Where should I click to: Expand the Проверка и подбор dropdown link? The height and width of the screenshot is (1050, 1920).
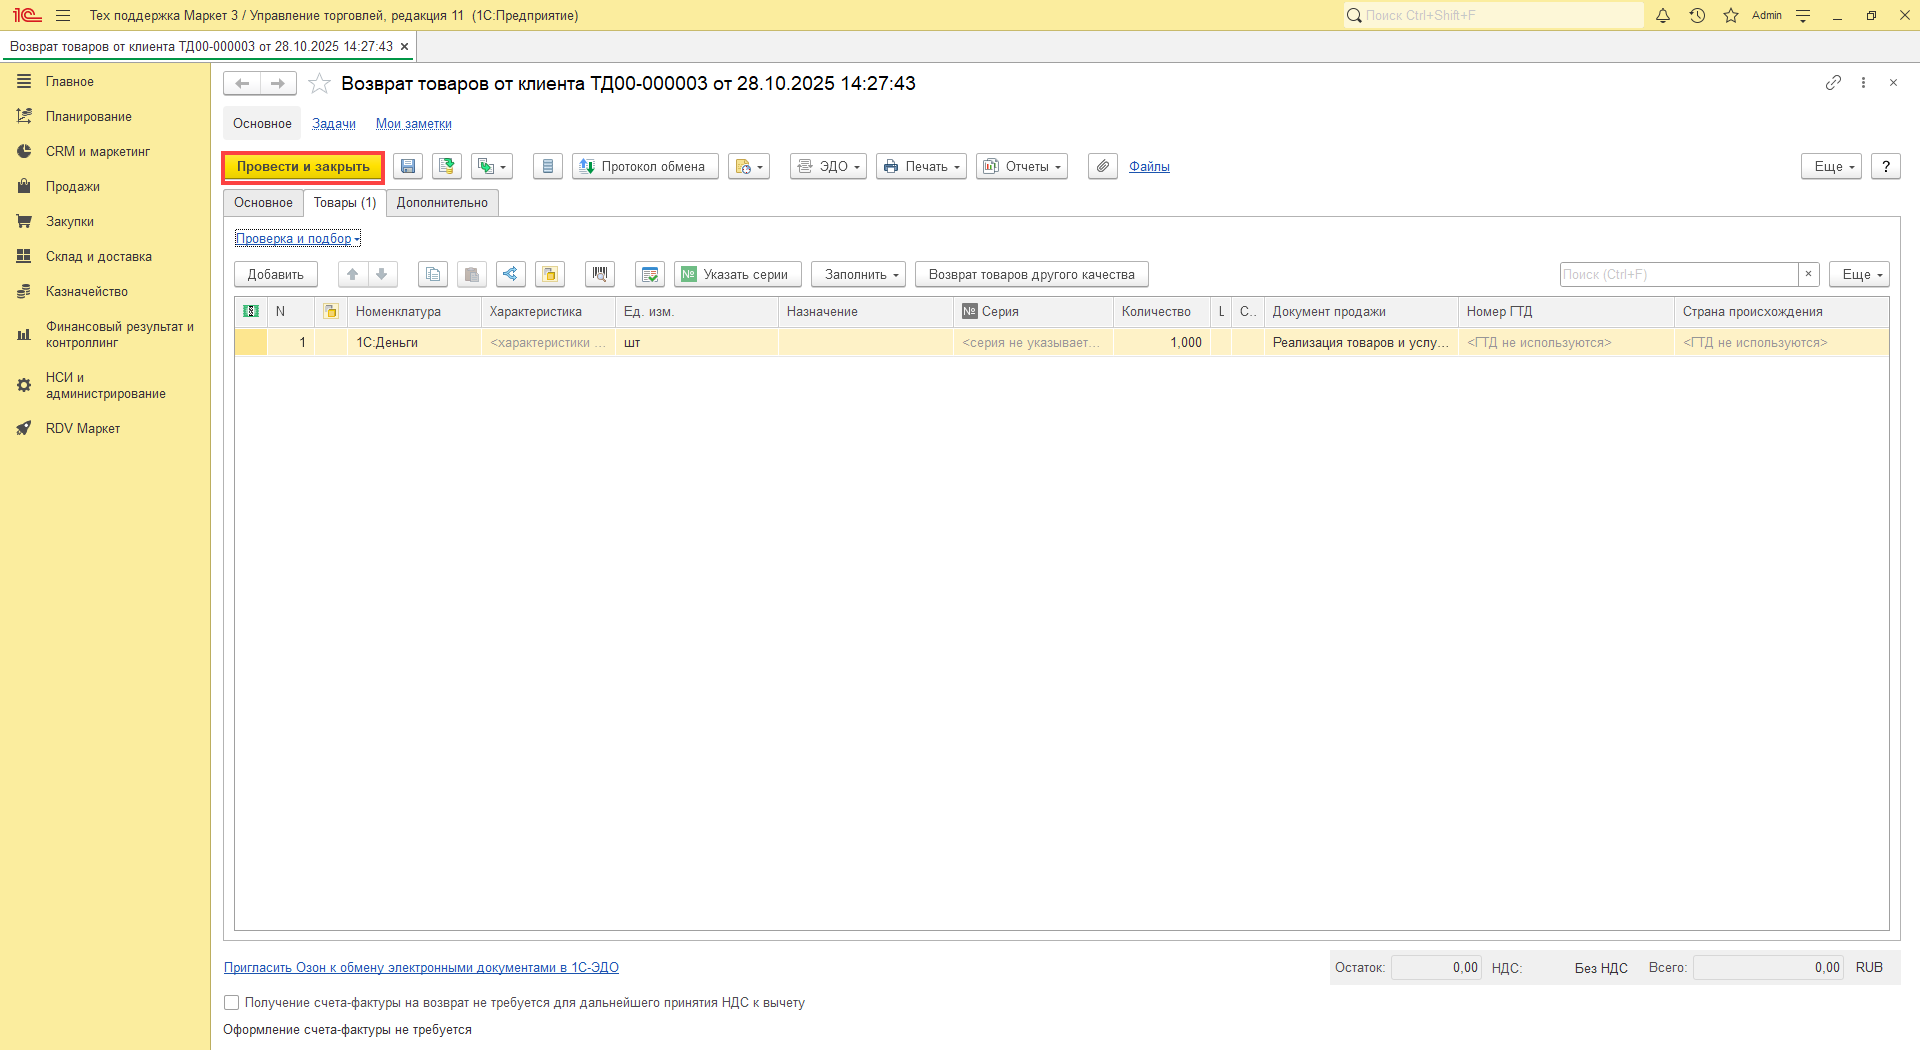298,238
